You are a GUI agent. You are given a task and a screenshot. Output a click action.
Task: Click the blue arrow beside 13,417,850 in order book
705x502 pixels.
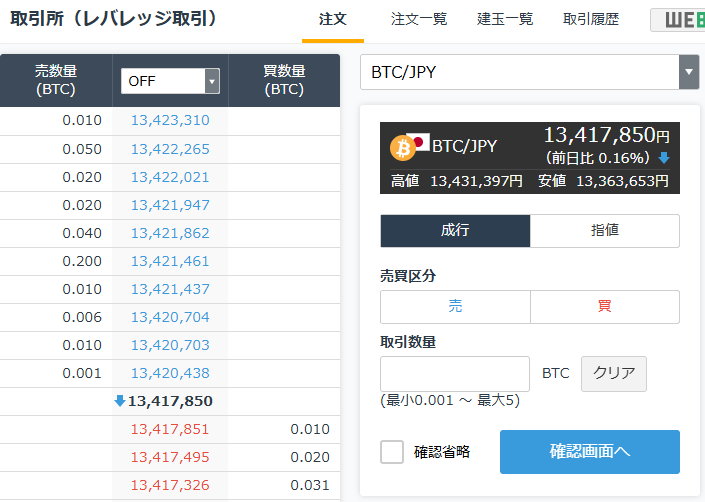120,400
